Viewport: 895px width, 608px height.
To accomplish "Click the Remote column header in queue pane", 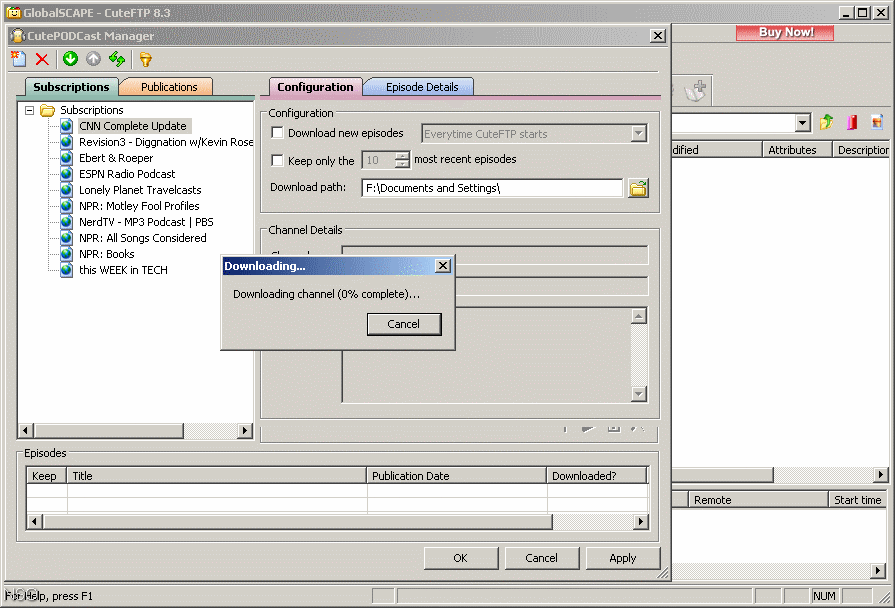I will 758,500.
